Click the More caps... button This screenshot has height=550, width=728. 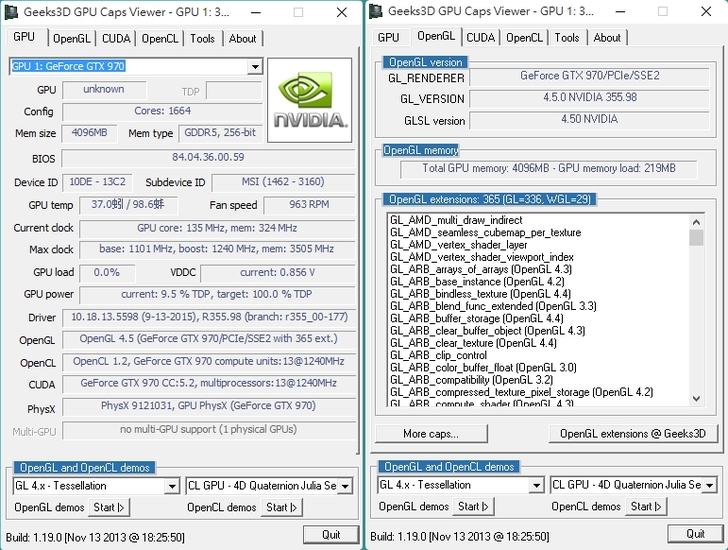[431, 434]
